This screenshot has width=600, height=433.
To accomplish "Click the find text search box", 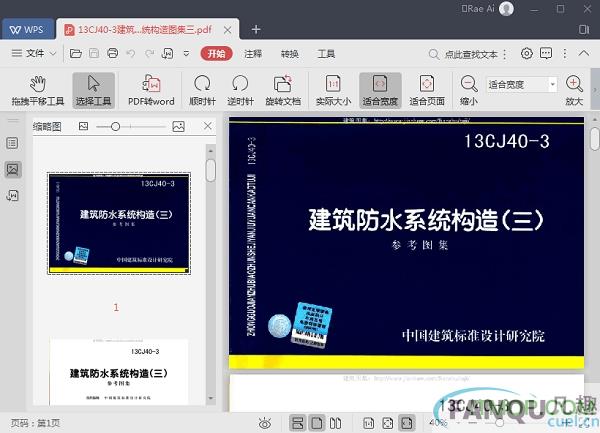I will click(463, 54).
